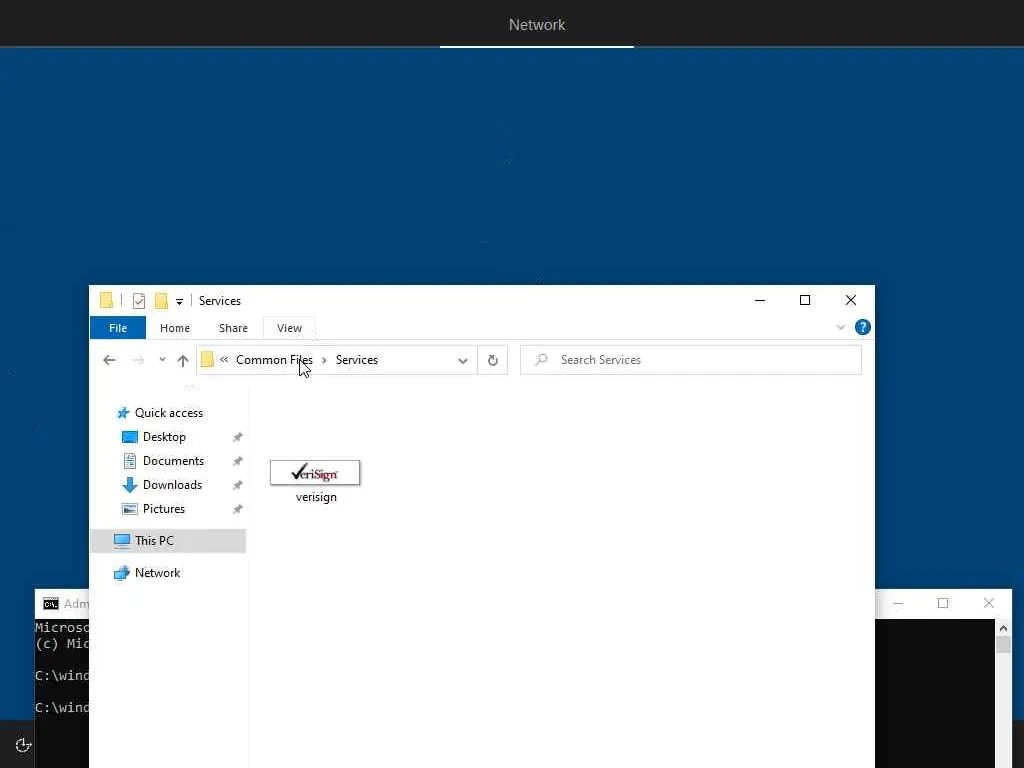This screenshot has width=1024, height=768.
Task: Click the Documents page icon
Action: [x=130, y=461]
